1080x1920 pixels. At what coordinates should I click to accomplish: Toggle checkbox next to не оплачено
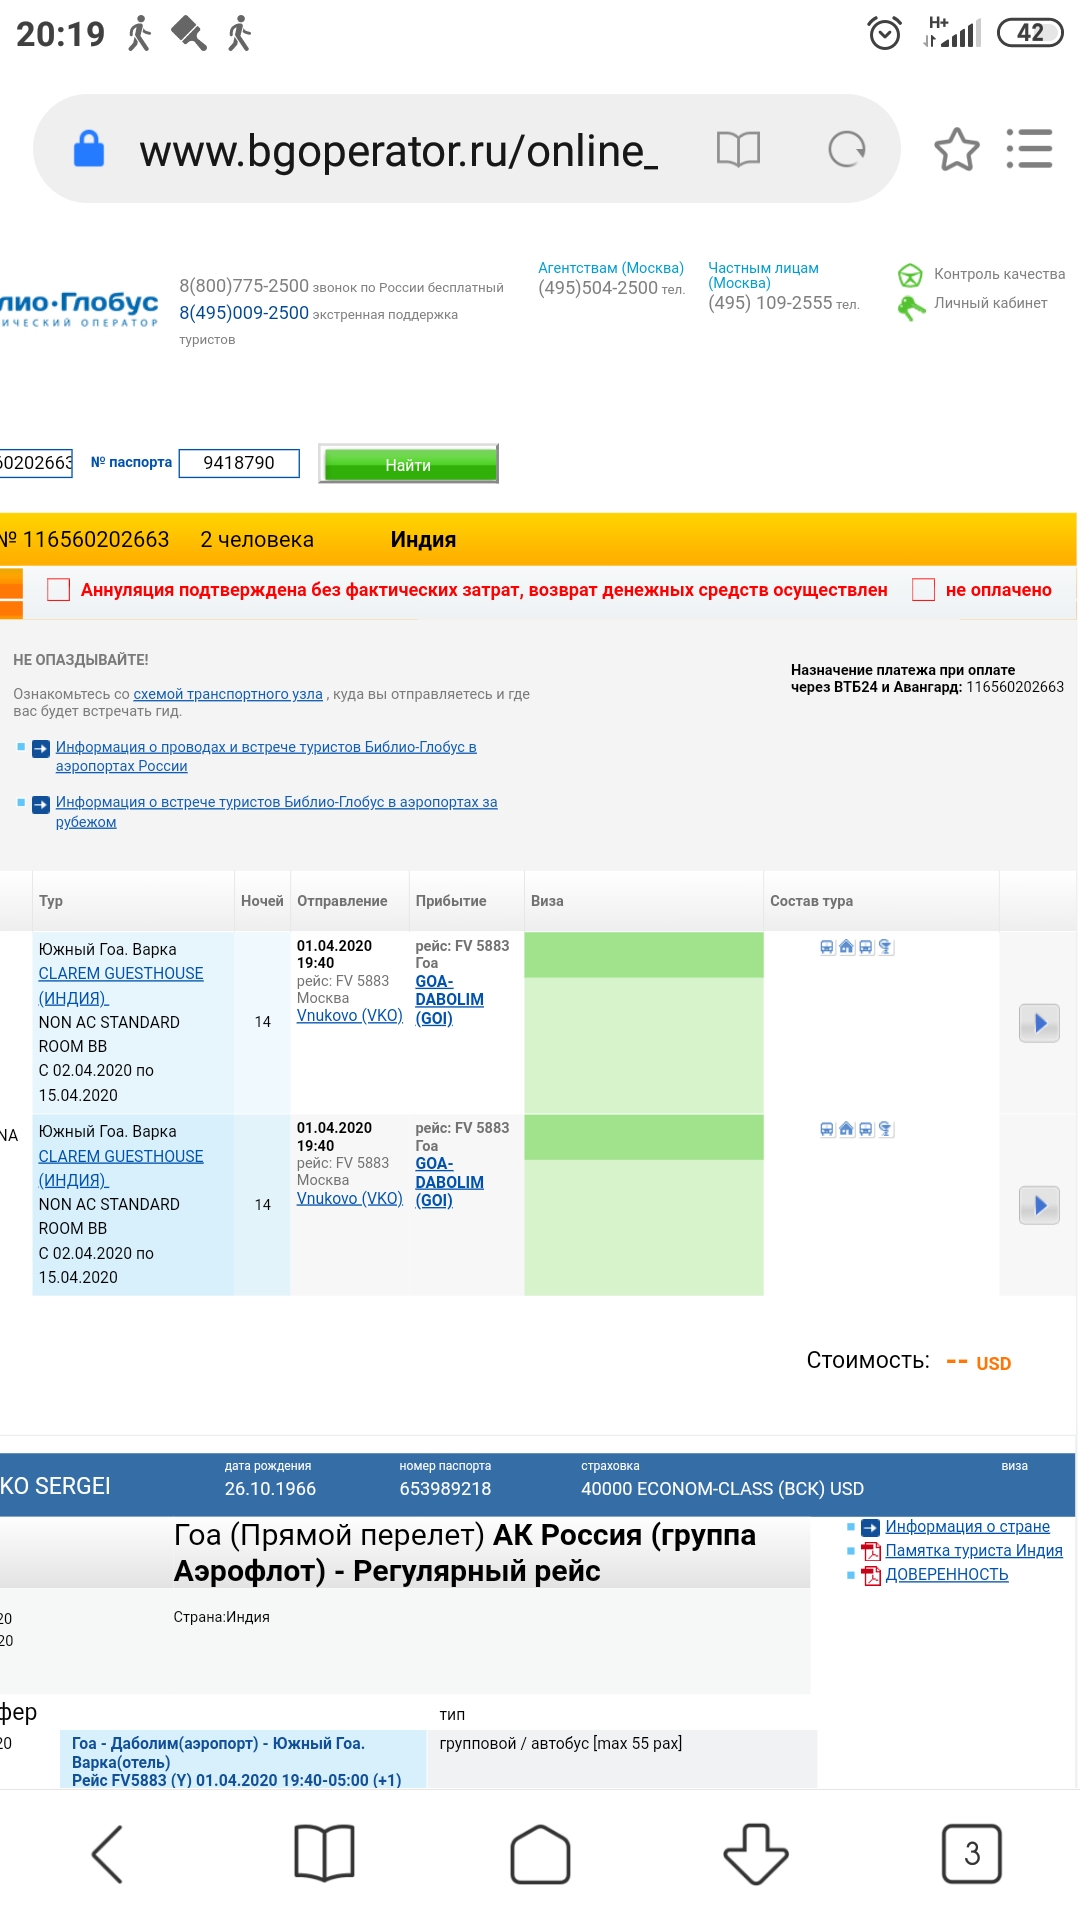point(923,590)
